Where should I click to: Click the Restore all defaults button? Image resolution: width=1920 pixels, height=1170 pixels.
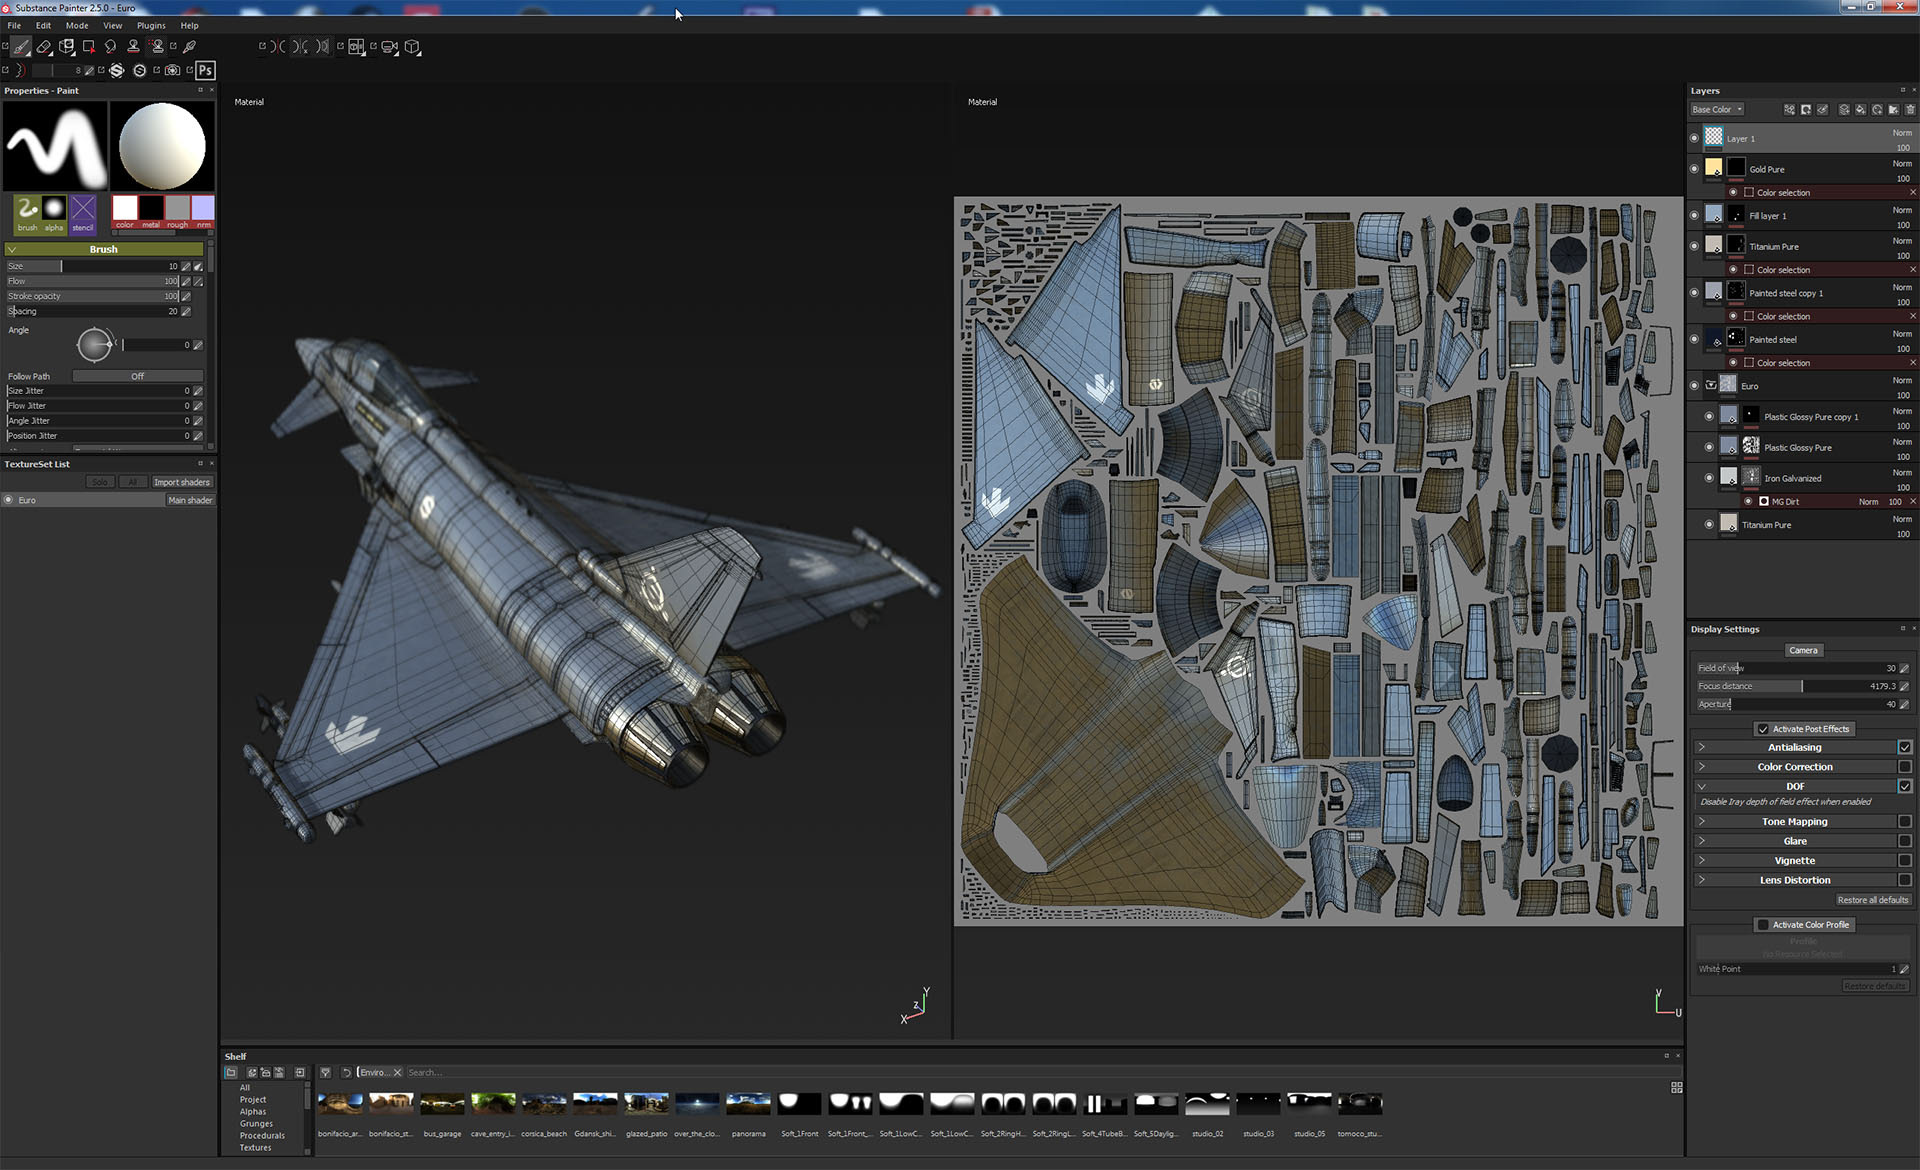point(1872,900)
